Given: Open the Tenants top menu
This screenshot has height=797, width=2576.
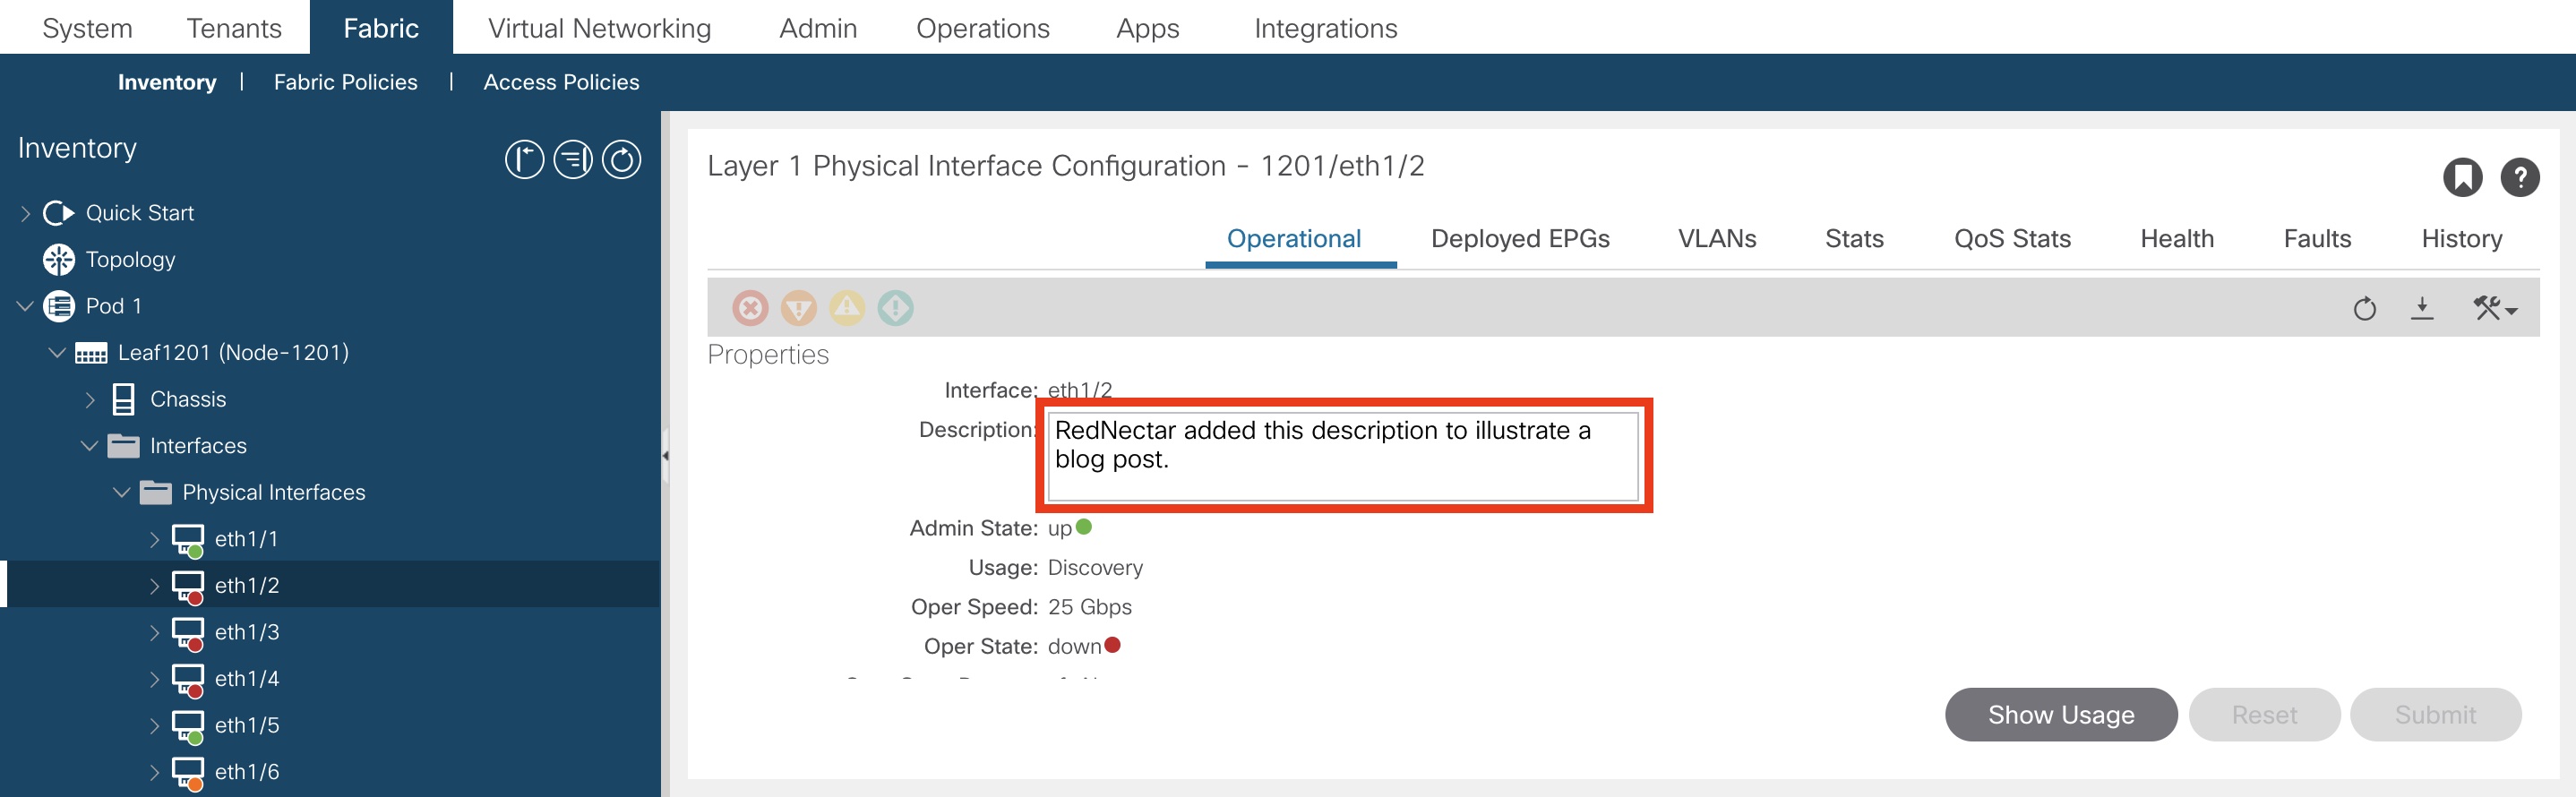Looking at the screenshot, I should (234, 28).
